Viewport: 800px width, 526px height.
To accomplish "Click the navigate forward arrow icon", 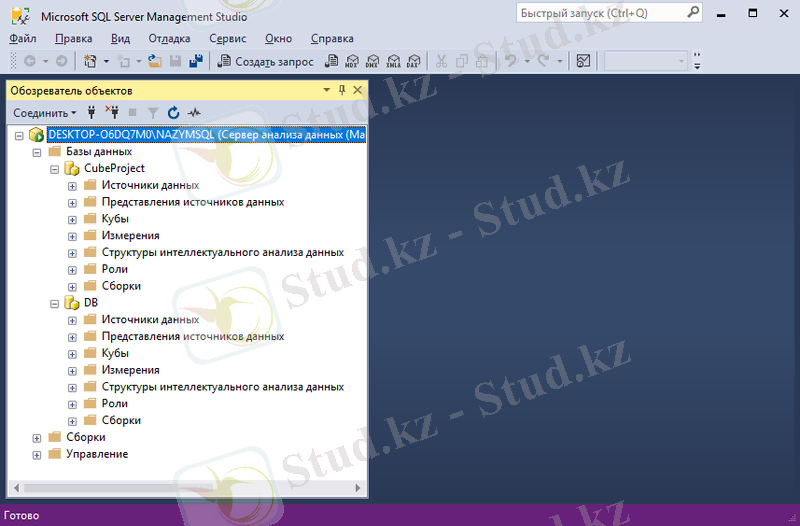I will pyautogui.click(x=61, y=61).
